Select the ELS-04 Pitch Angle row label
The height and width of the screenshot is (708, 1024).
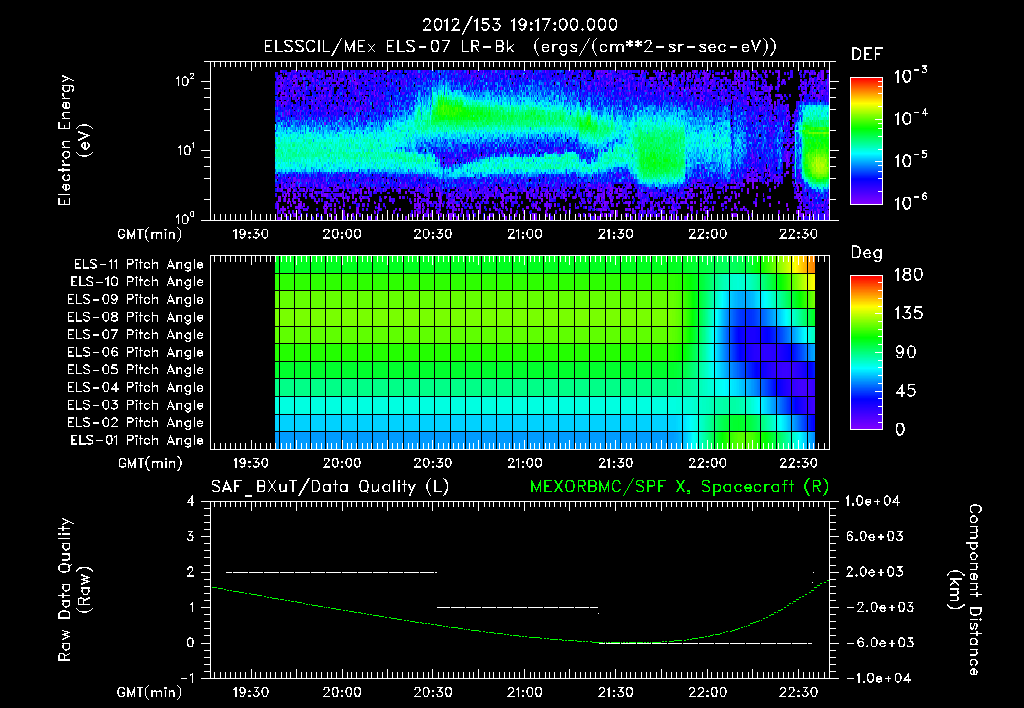[x=135, y=388]
